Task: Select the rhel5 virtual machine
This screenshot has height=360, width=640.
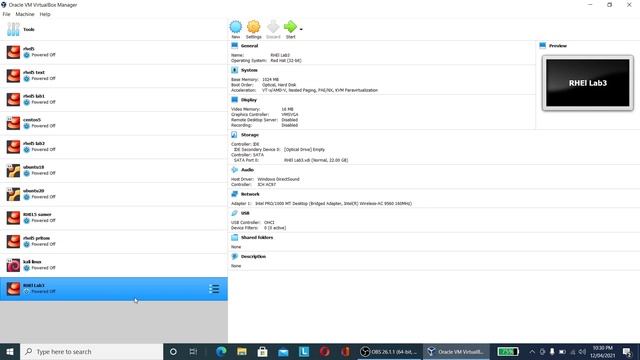Action: 114,52
